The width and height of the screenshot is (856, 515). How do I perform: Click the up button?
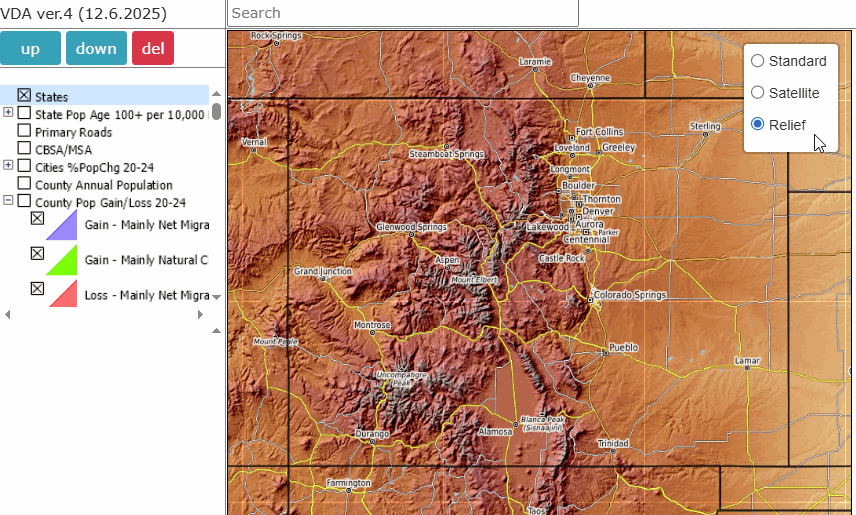coord(30,49)
